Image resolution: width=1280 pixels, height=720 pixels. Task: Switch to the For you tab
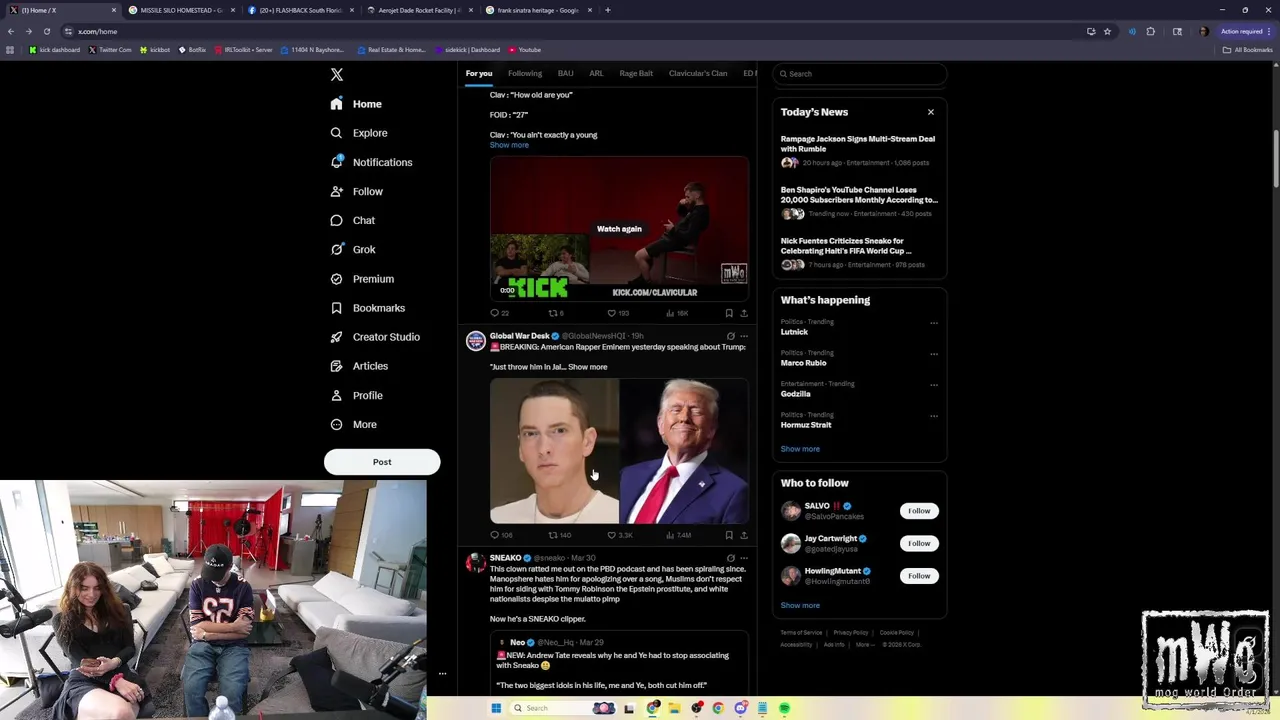(x=479, y=73)
